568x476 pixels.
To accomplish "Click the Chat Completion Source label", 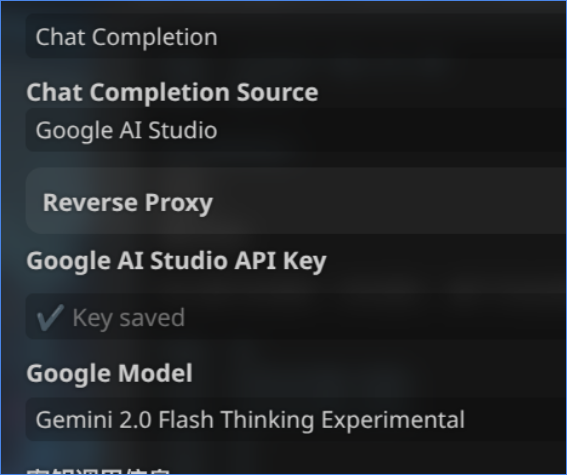I will 172,92.
